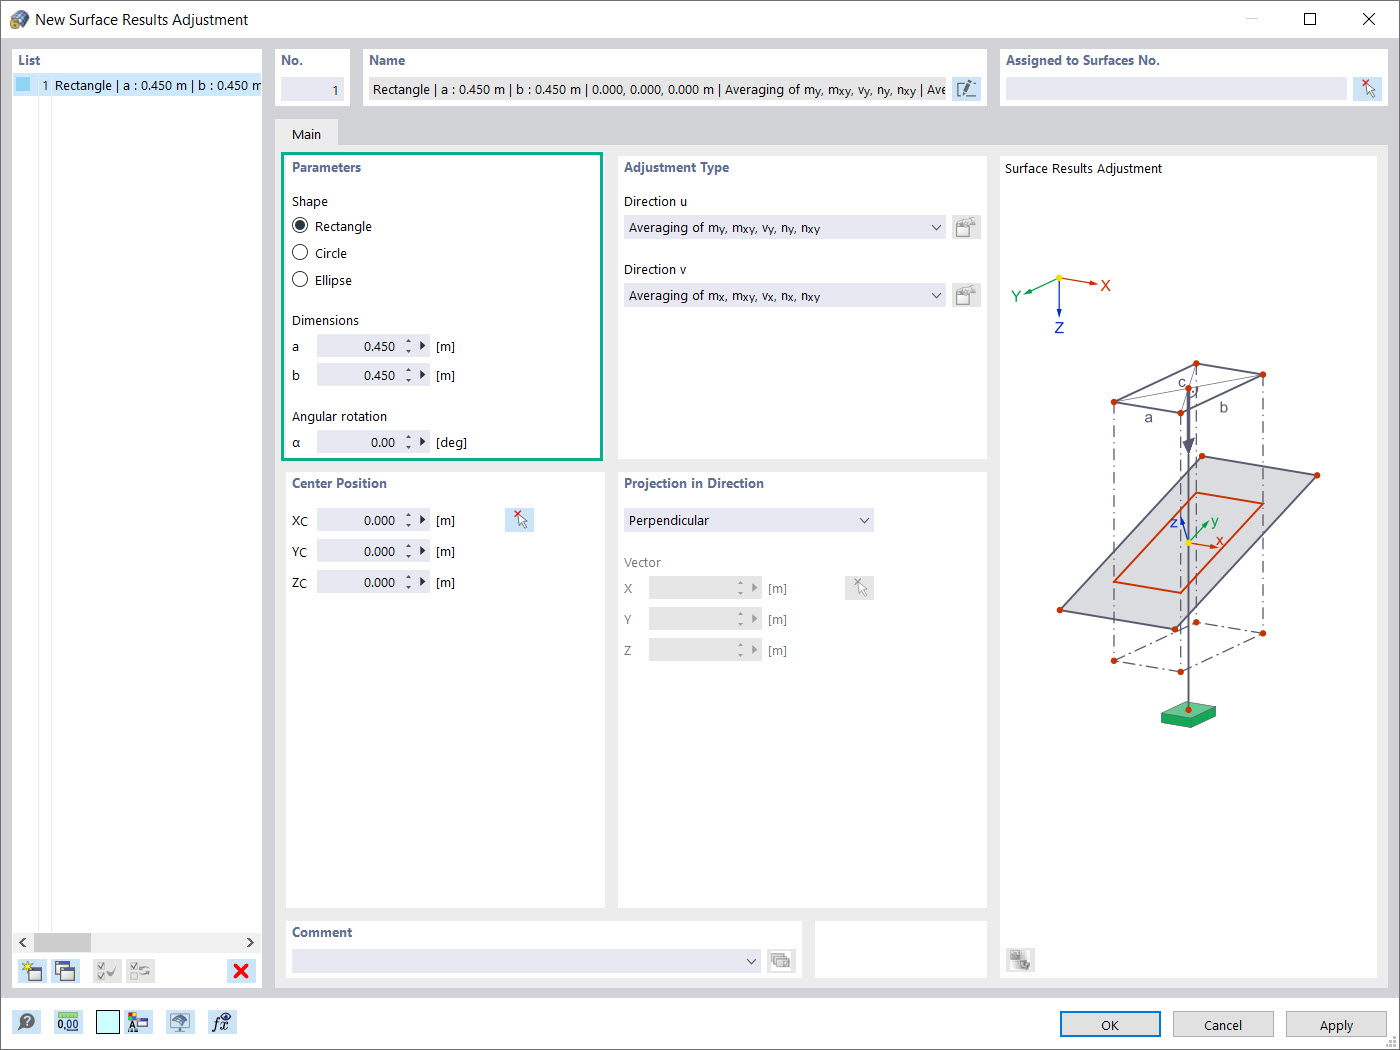
Task: Click the Name text field
Action: tap(657, 89)
